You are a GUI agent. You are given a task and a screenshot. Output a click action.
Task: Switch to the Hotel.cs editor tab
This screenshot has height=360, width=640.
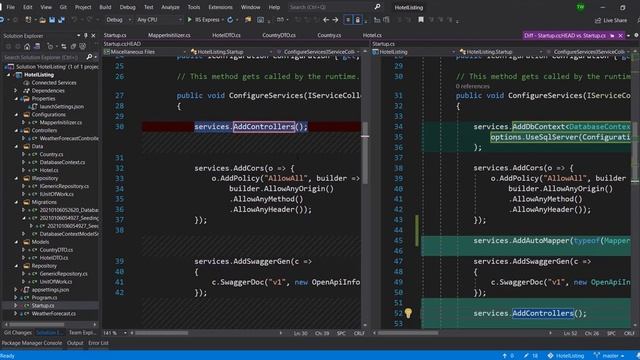tap(372, 36)
